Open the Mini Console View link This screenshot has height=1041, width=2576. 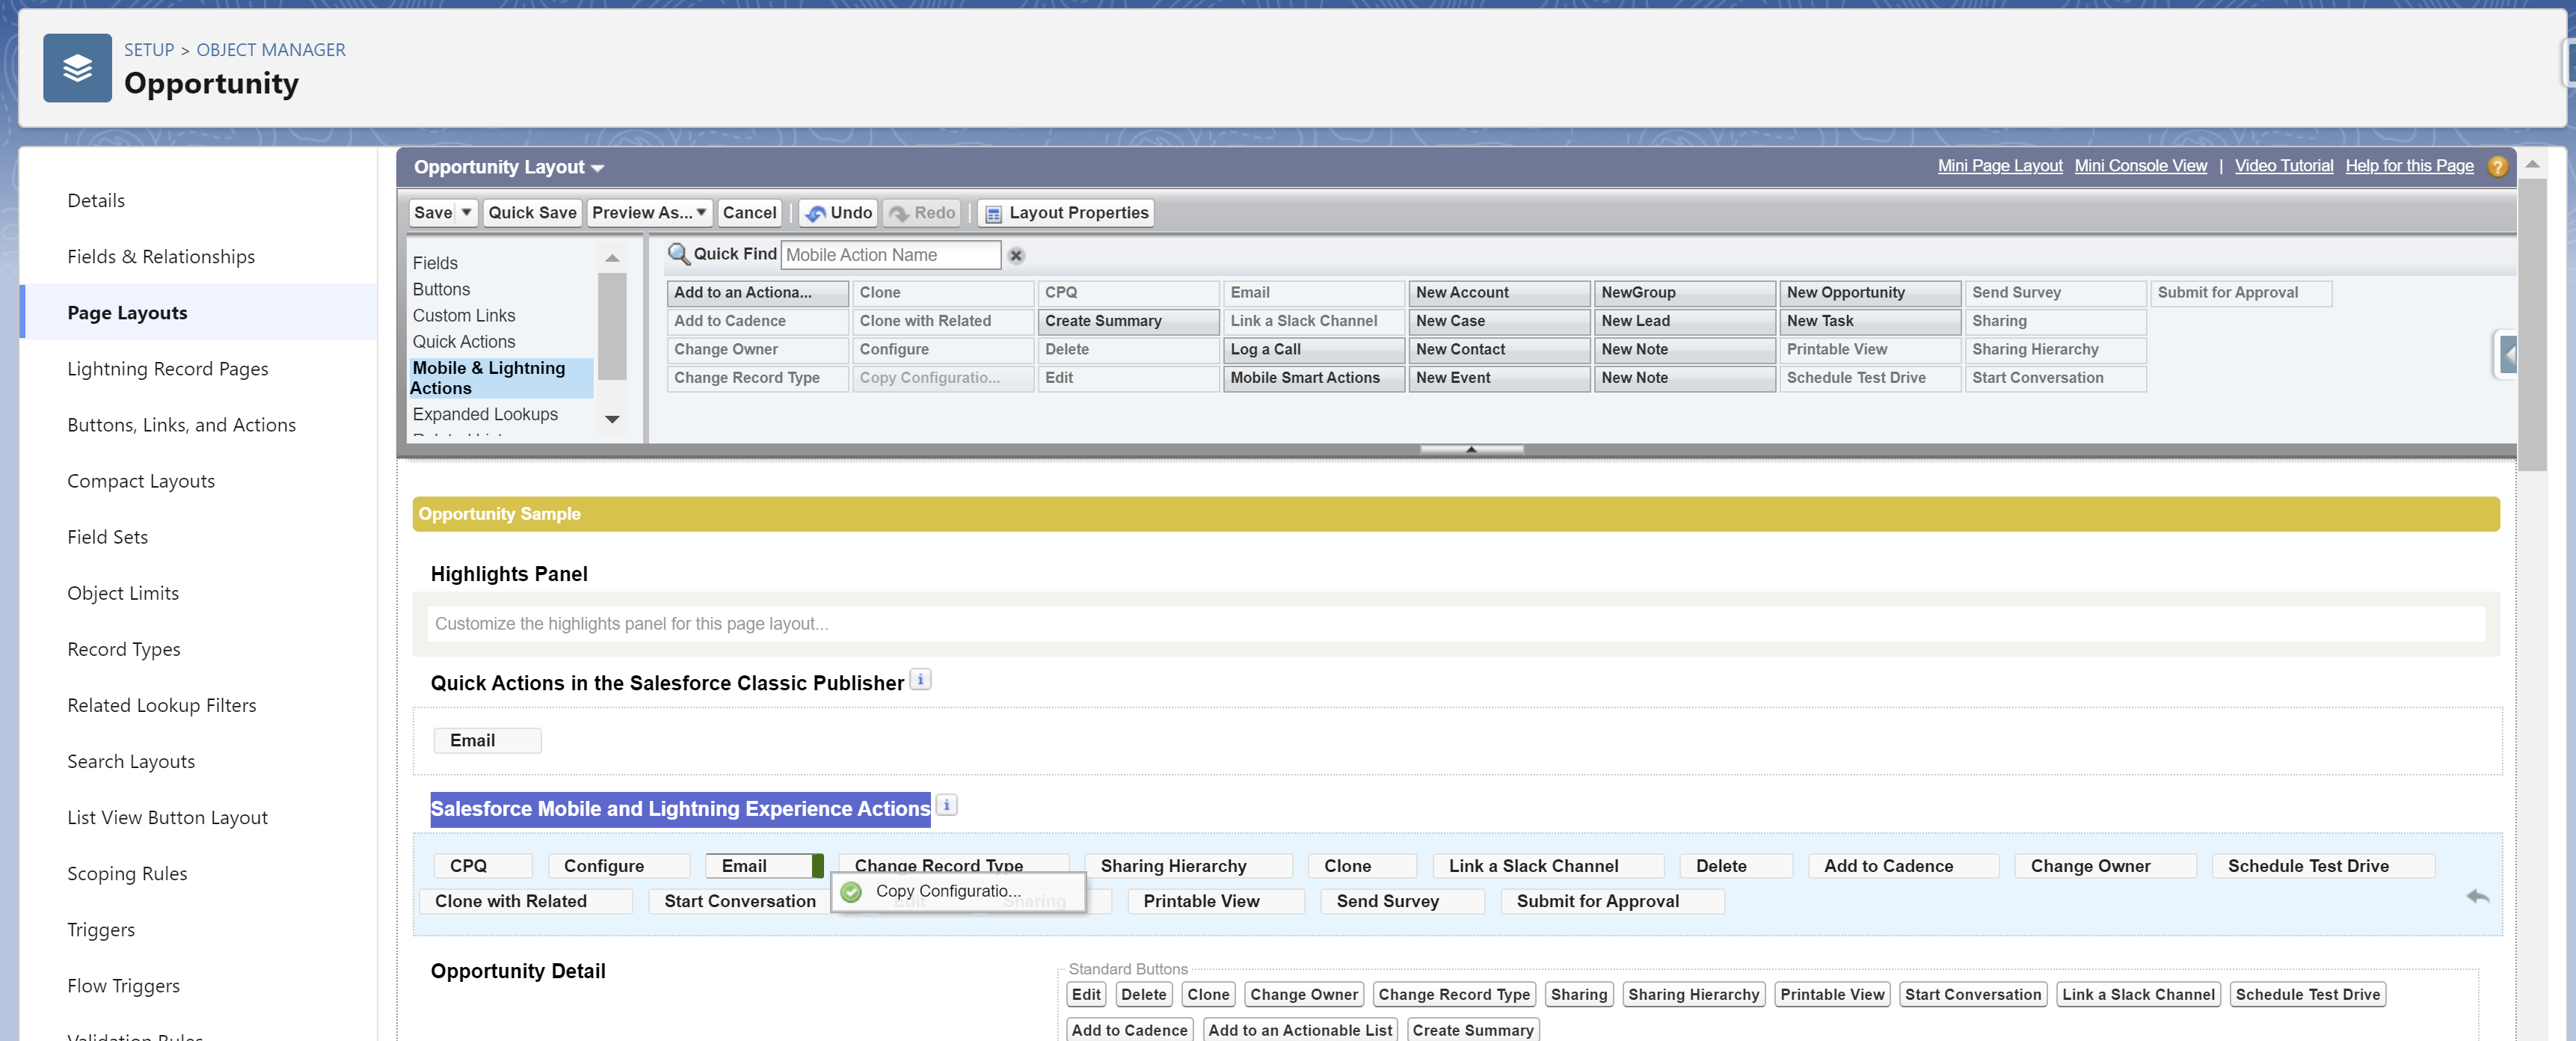coord(2140,166)
